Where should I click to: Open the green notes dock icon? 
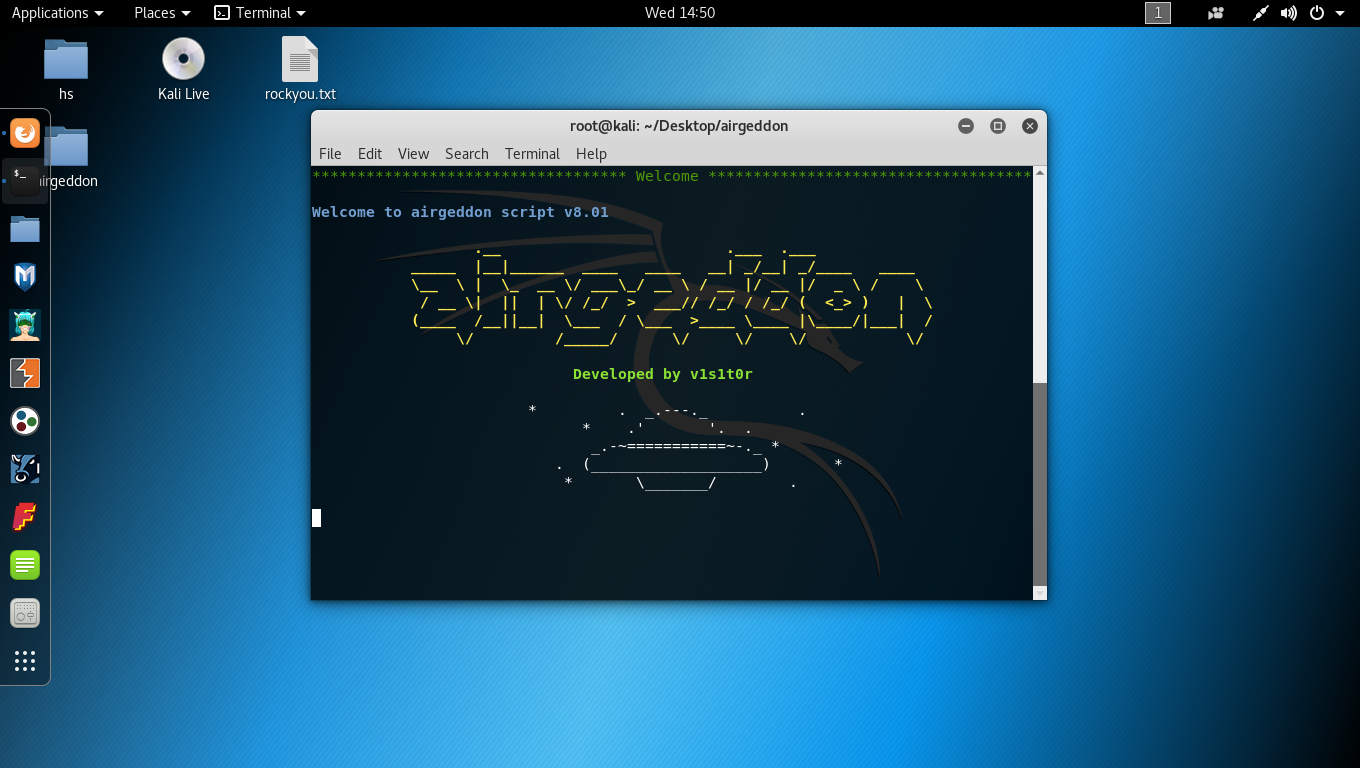click(x=25, y=565)
